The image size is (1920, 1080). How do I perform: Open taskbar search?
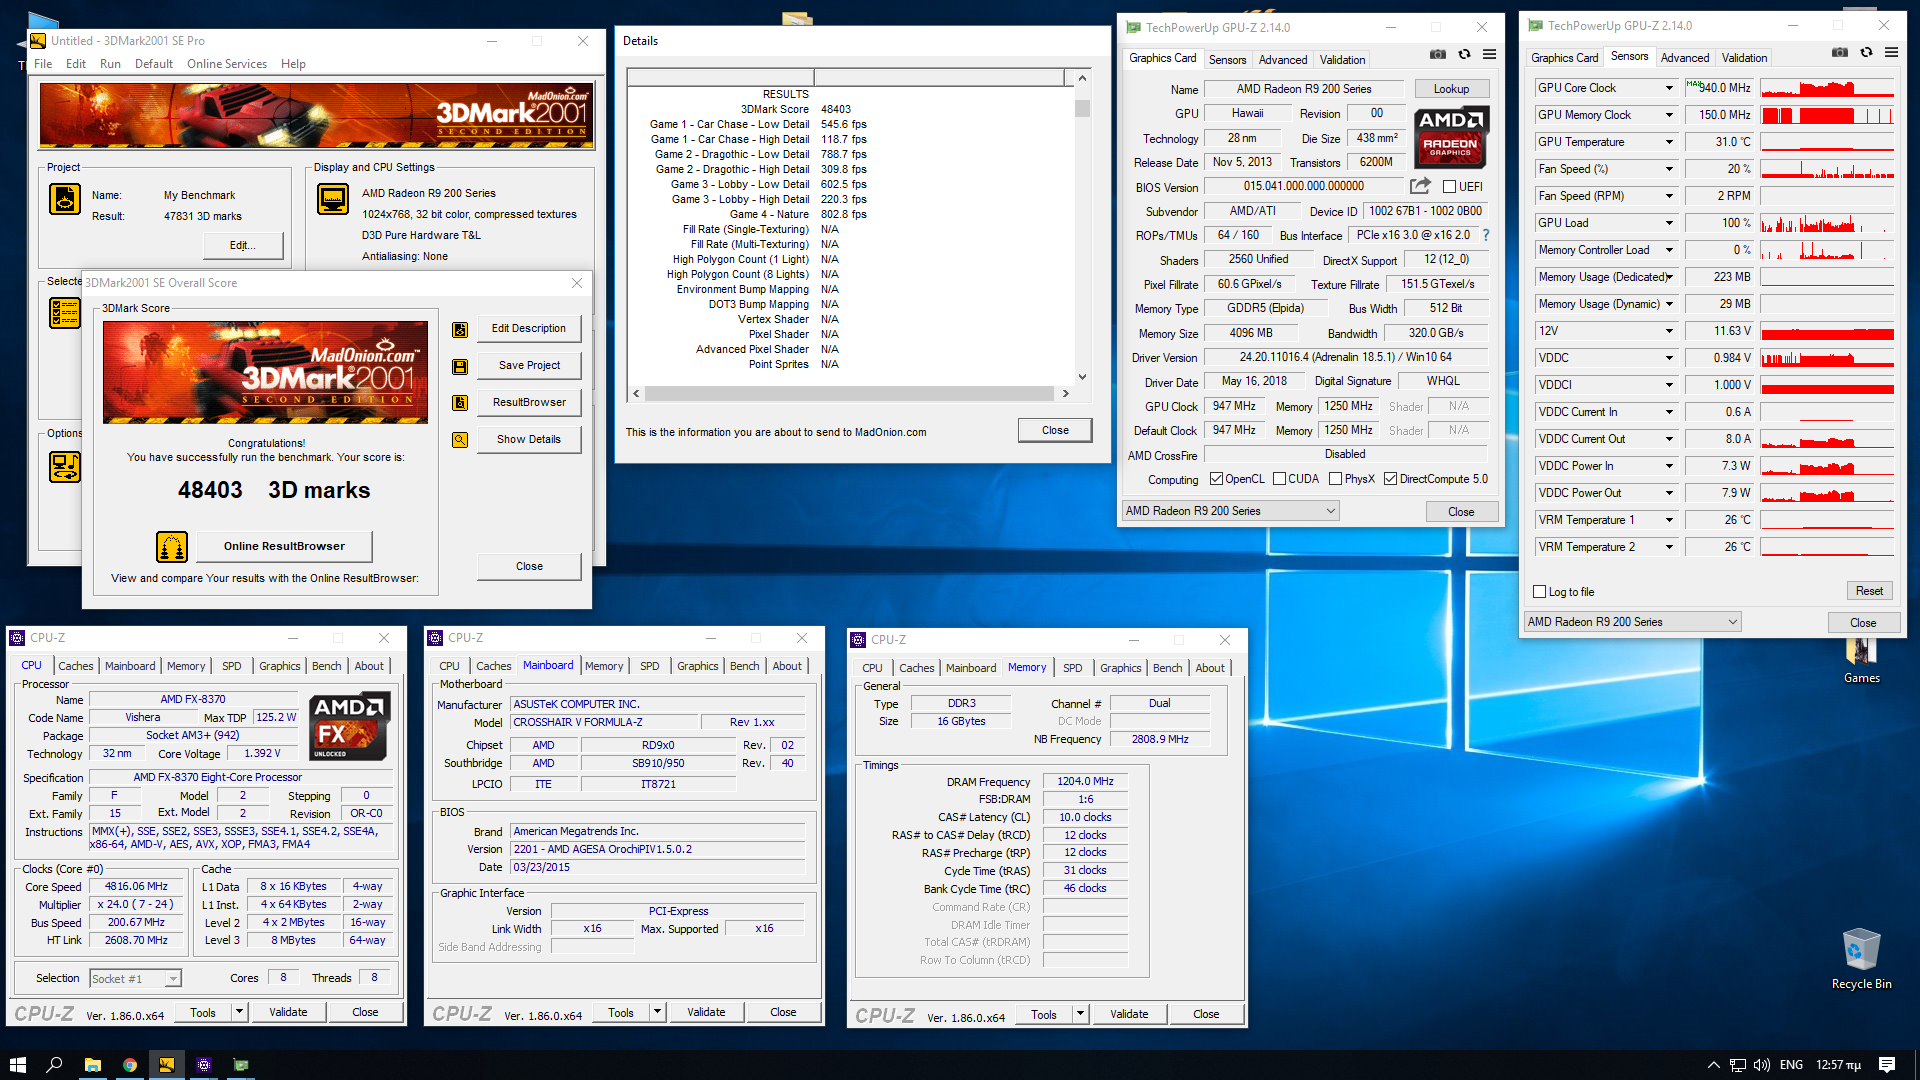(55, 1065)
